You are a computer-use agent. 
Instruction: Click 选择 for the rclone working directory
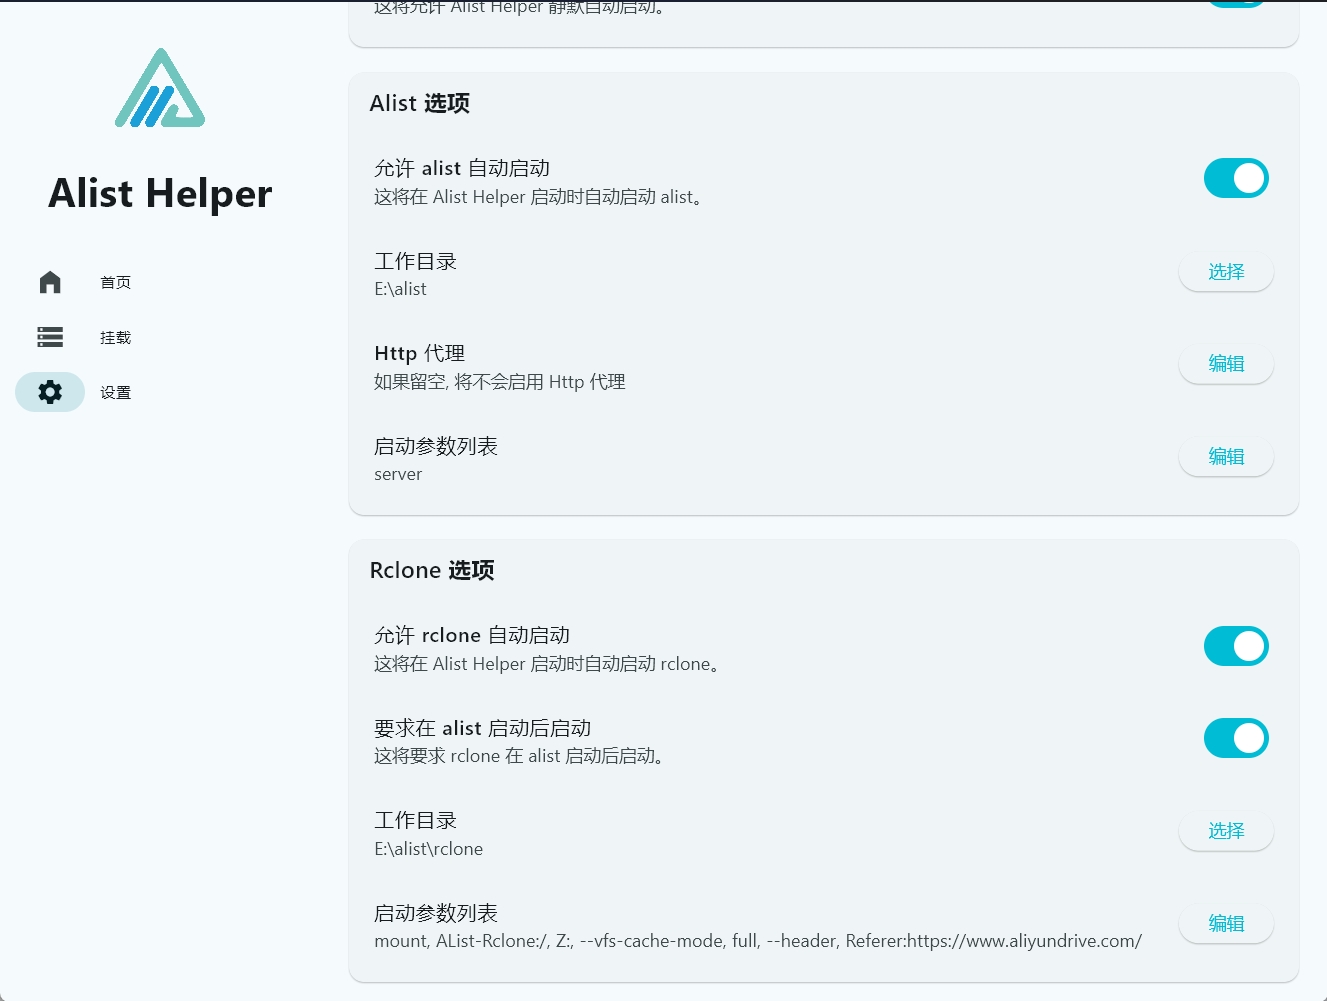1226,830
